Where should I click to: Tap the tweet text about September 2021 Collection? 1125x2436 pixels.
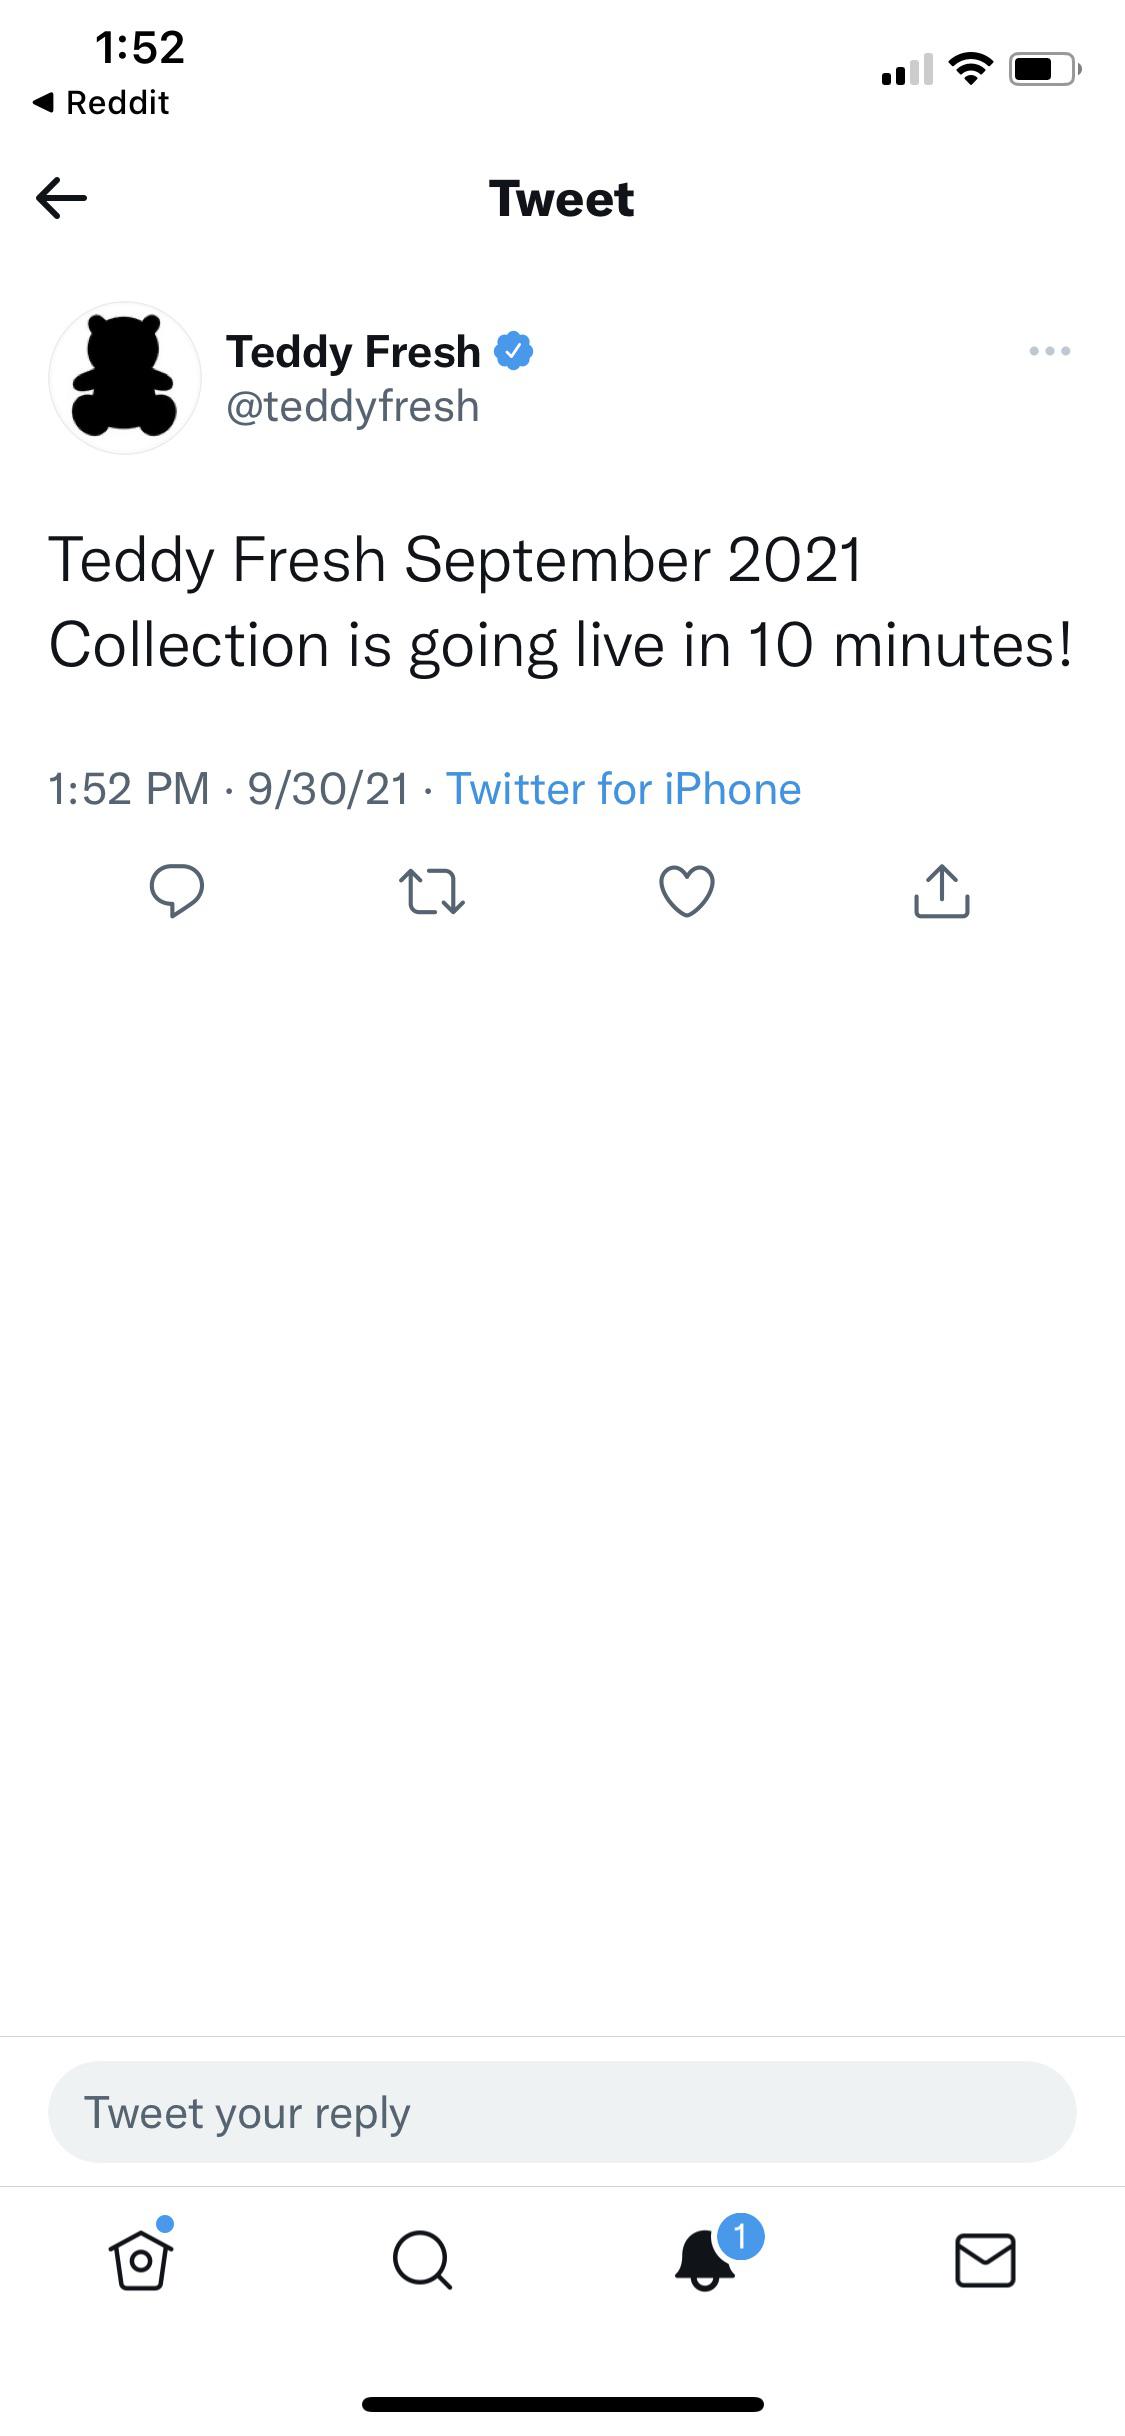point(560,601)
